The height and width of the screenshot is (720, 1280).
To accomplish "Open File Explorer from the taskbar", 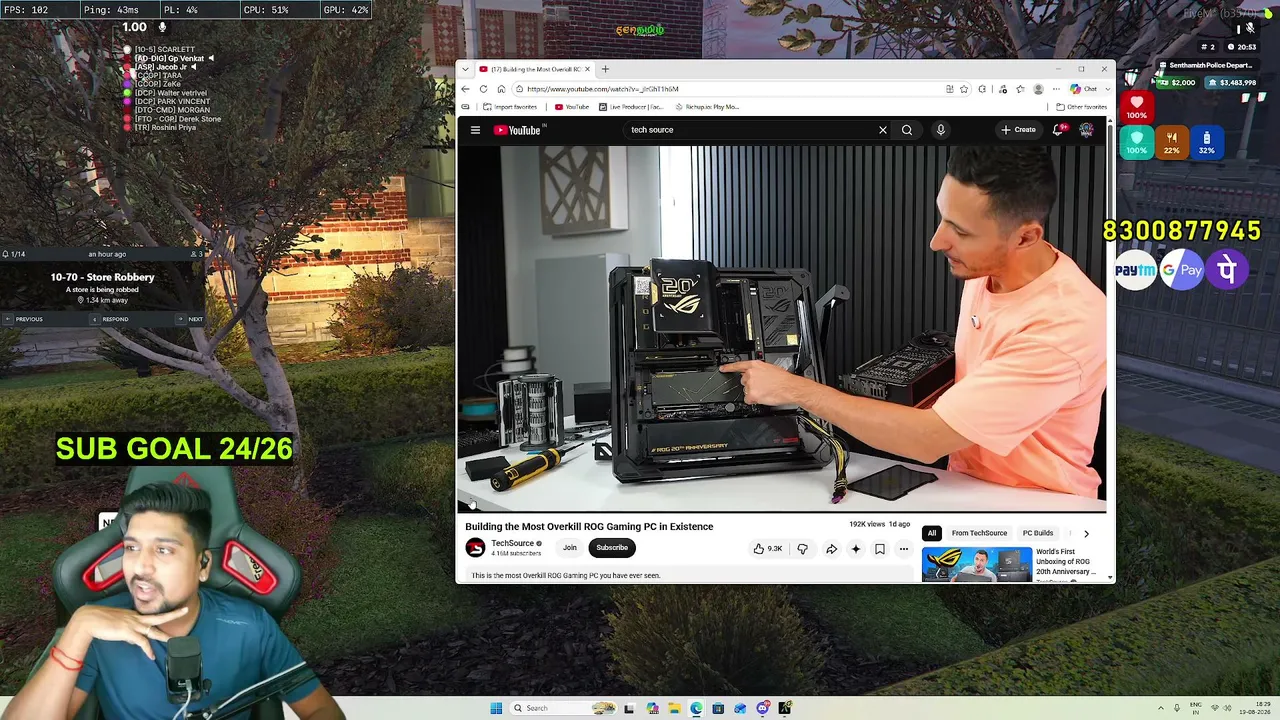I will tap(674, 708).
